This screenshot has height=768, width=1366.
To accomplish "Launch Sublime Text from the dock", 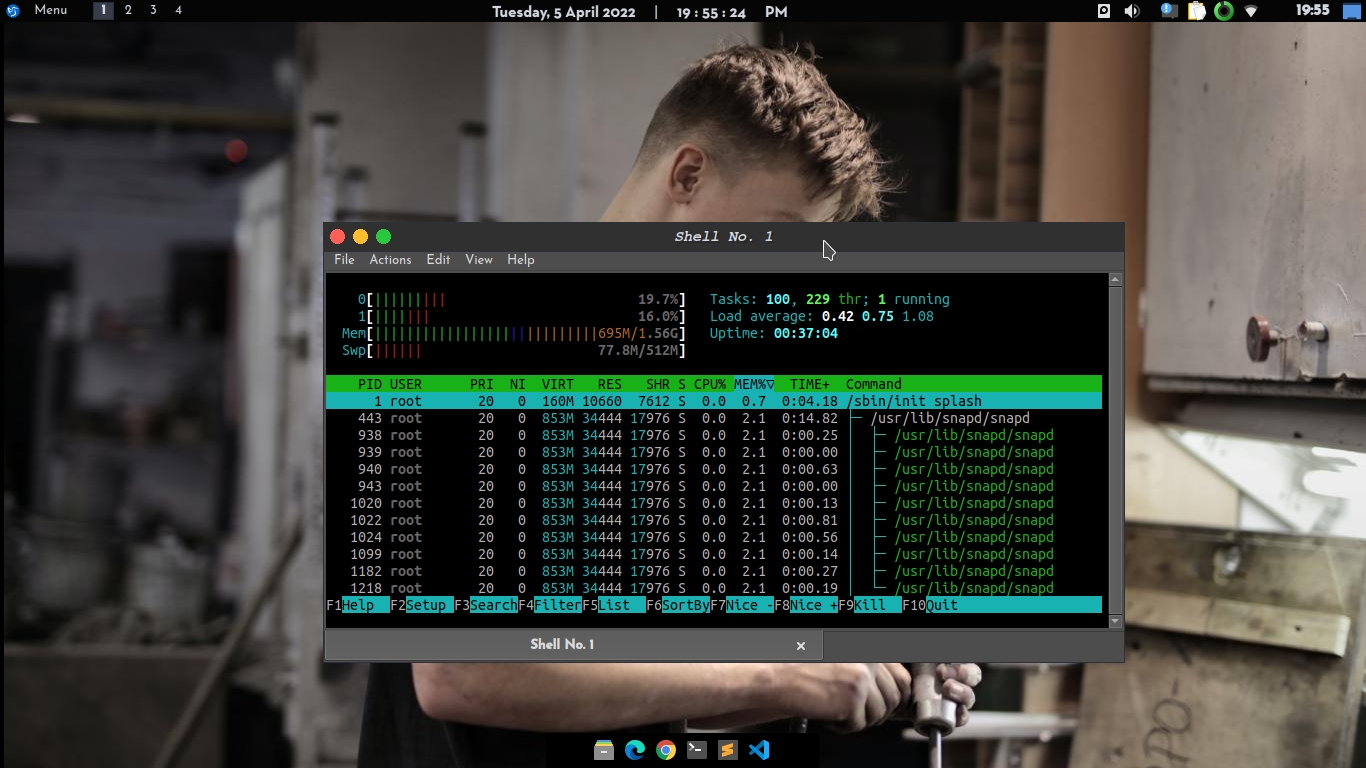I will [x=728, y=750].
